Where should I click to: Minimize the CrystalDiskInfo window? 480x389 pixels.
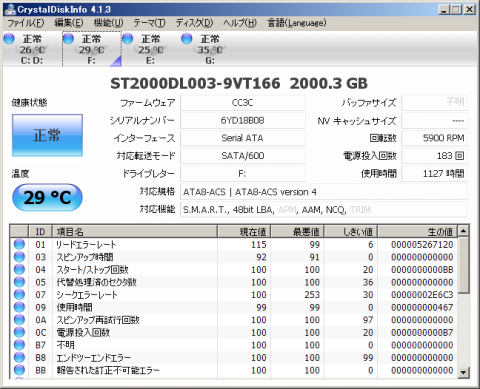(443, 9)
